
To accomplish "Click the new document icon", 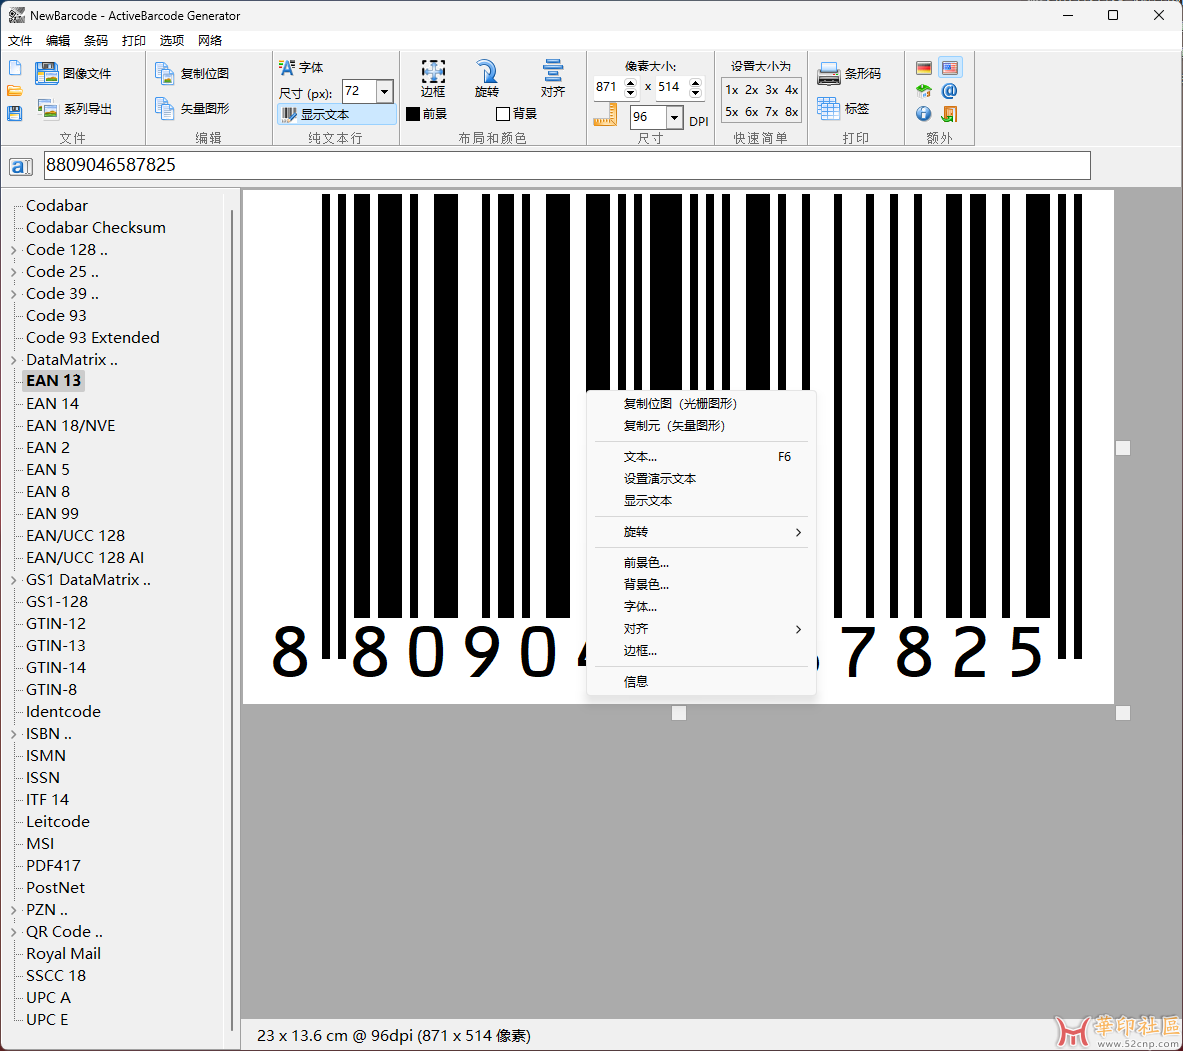I will [15, 69].
